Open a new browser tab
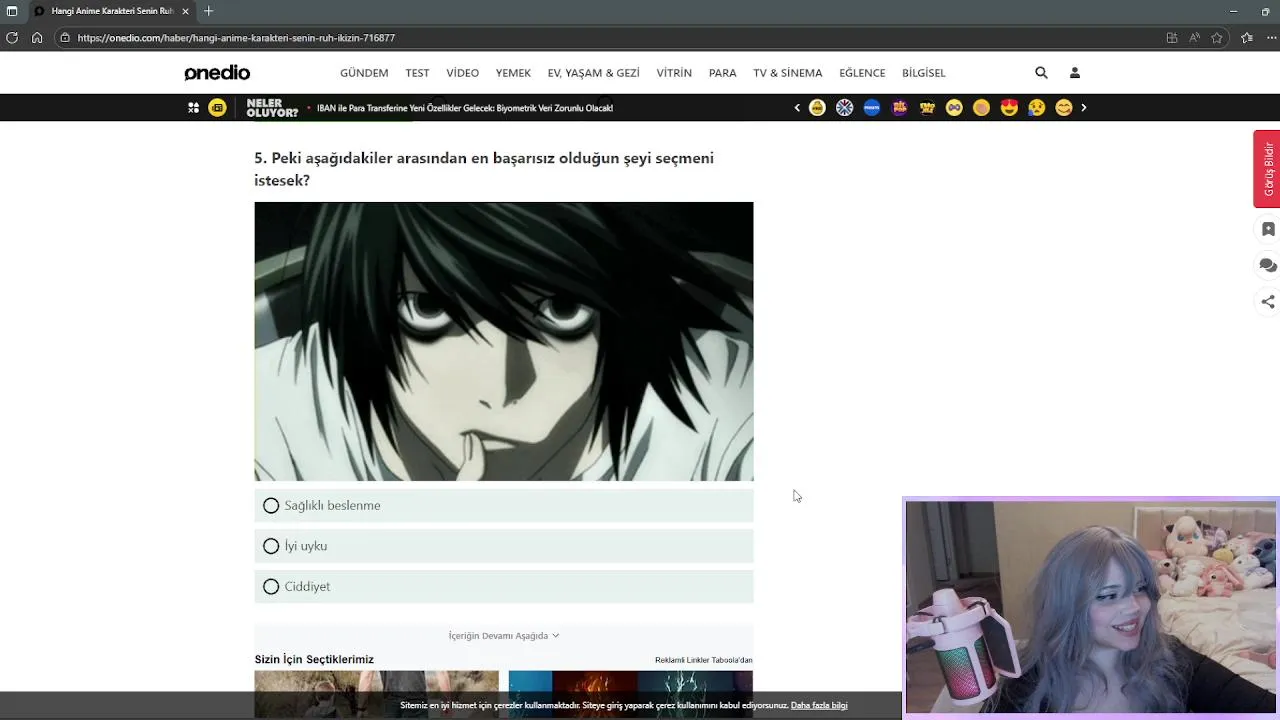1280x720 pixels. coord(208,11)
